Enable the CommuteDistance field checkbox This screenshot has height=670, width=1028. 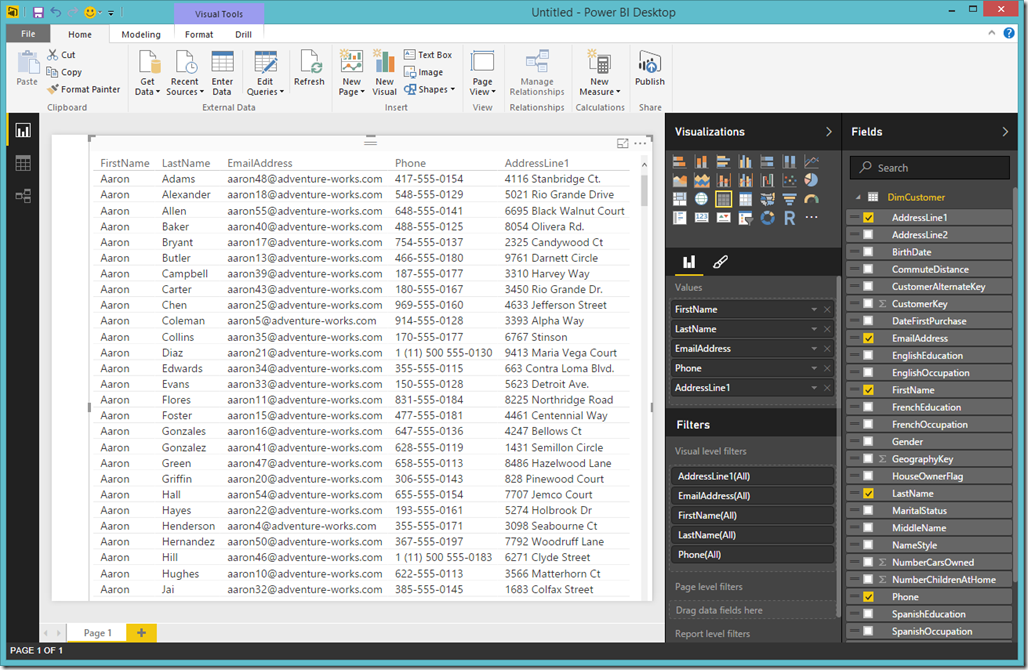pyautogui.click(x=868, y=269)
